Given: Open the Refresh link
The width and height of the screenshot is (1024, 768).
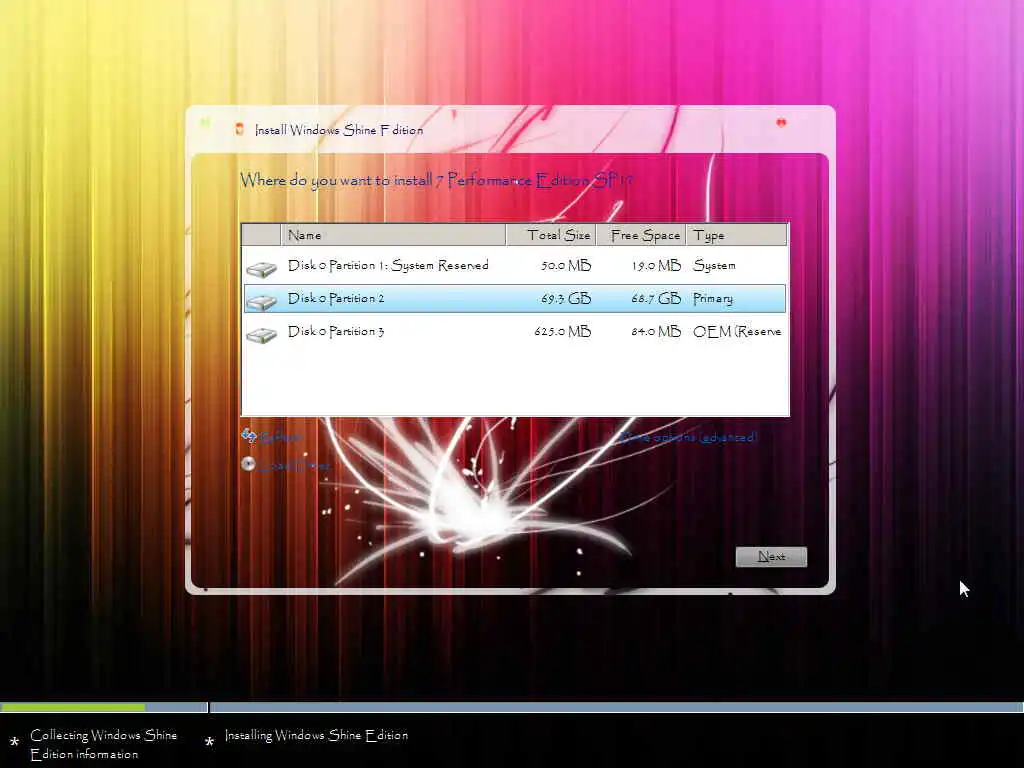Looking at the screenshot, I should (281, 437).
